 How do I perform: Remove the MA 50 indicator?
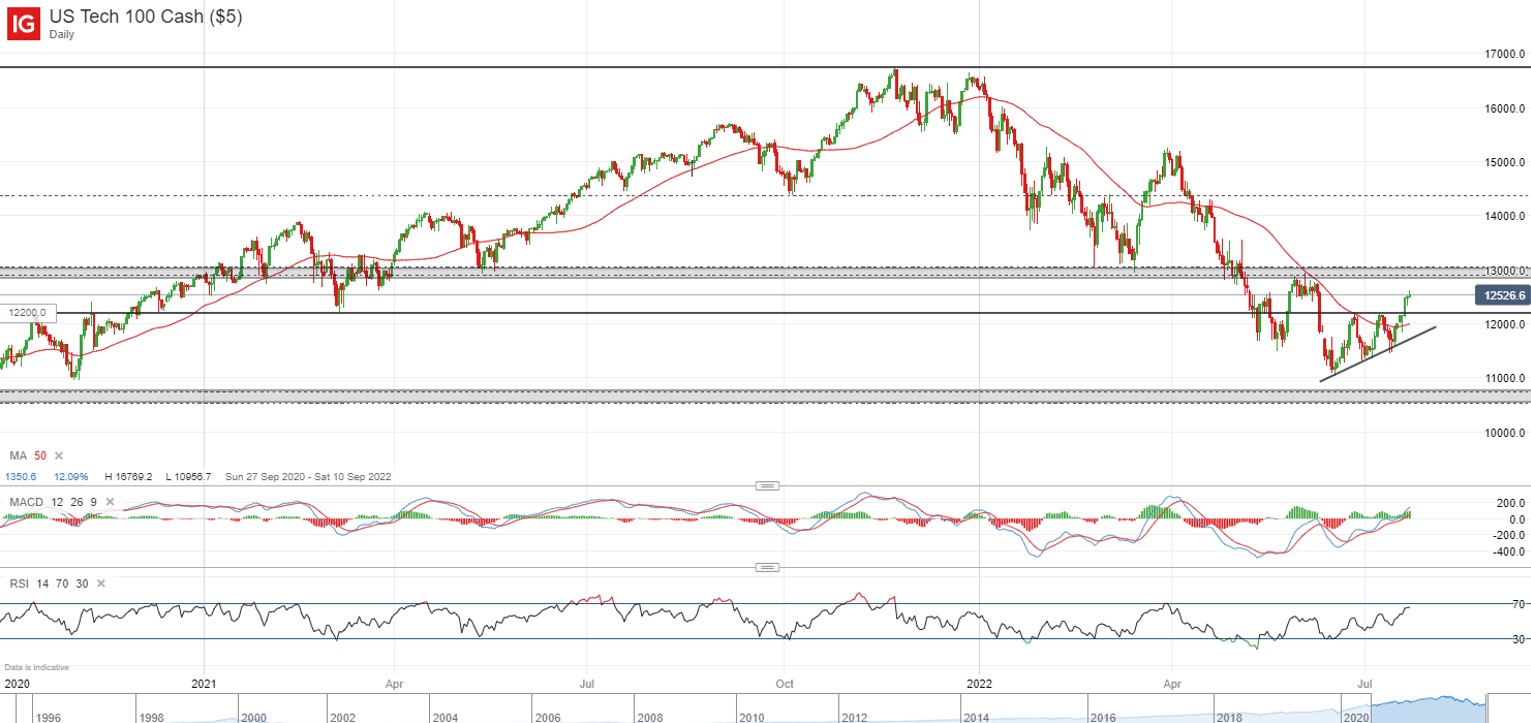[58, 455]
